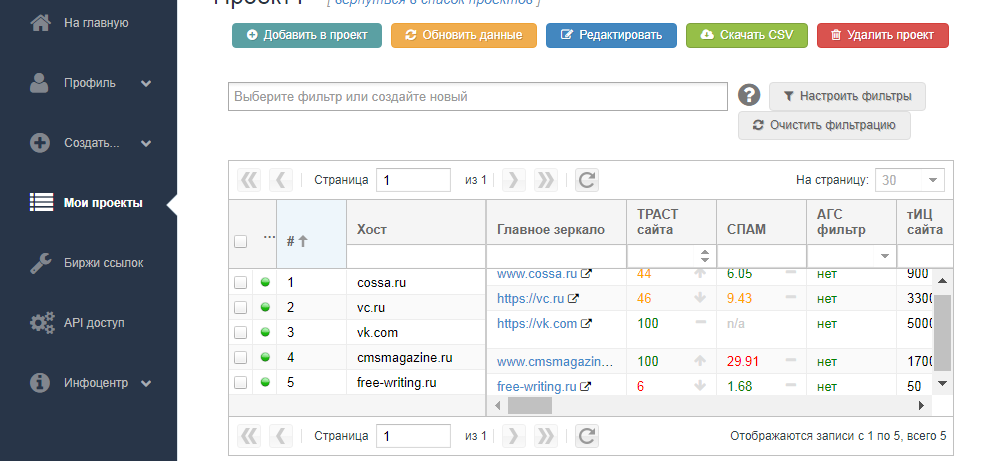This screenshot has width=1000, height=461.
Task: Click the Хост column filter input
Action: (x=416, y=256)
